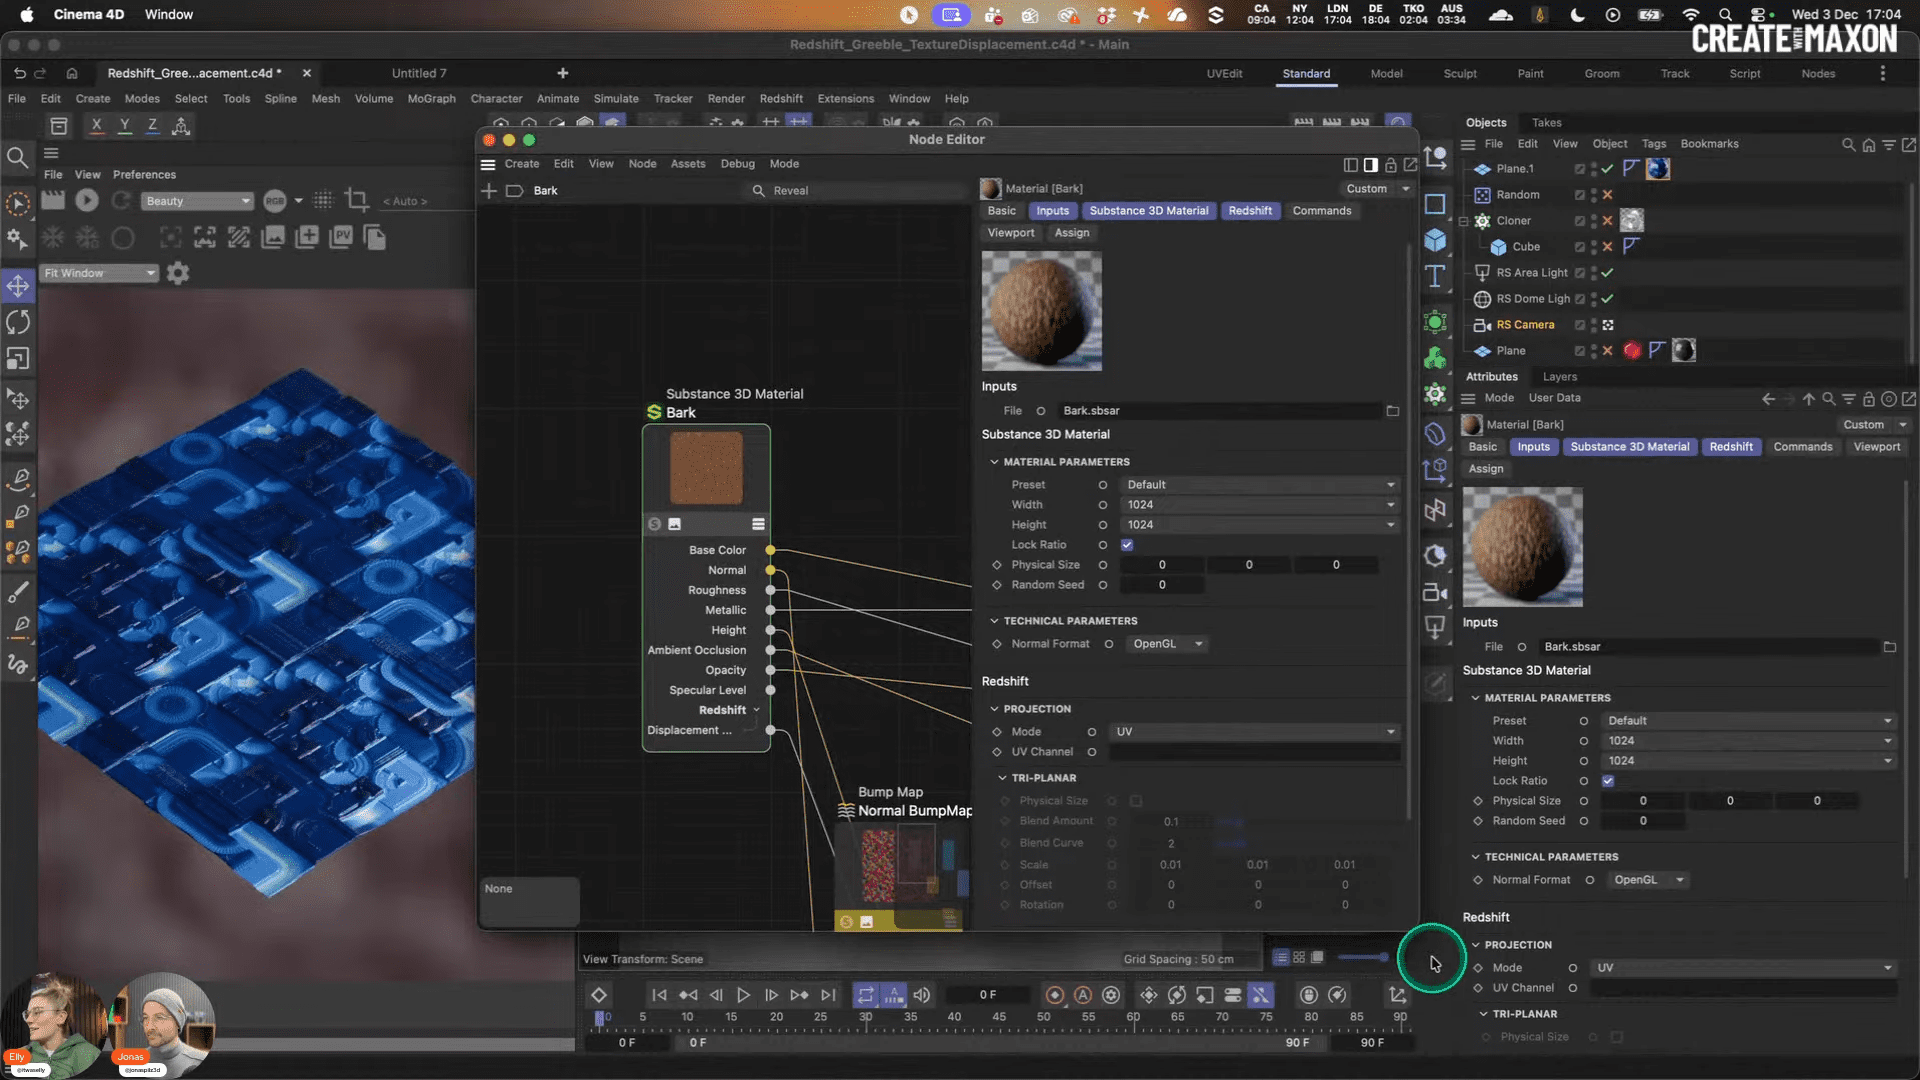Select the Move tool in the left toolbar
1920x1080 pixels.
[x=18, y=286]
